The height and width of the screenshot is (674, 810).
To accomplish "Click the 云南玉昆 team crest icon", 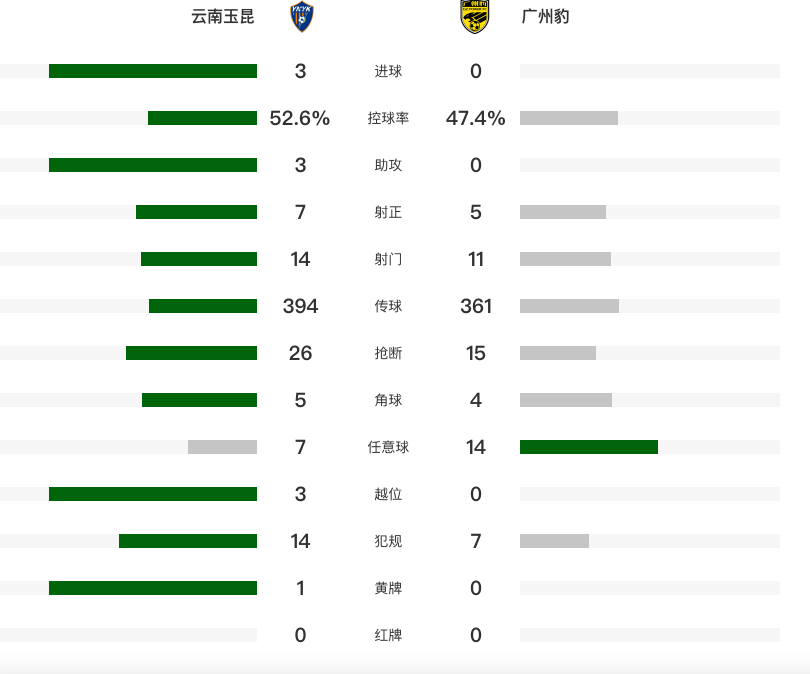I will pos(302,17).
